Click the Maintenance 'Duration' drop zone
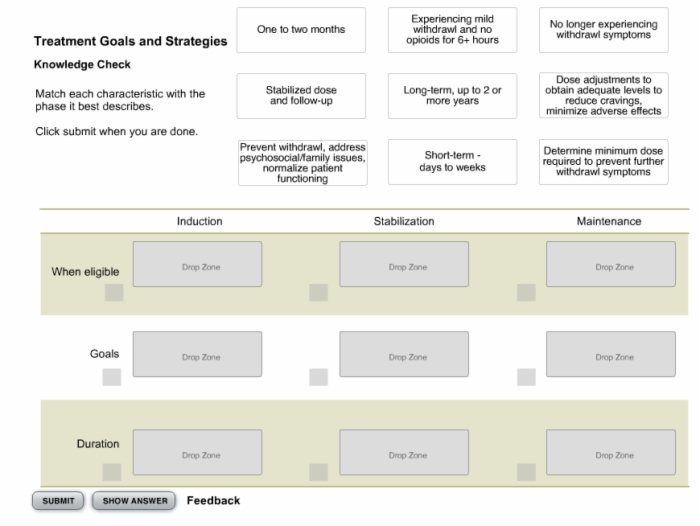 611,452
